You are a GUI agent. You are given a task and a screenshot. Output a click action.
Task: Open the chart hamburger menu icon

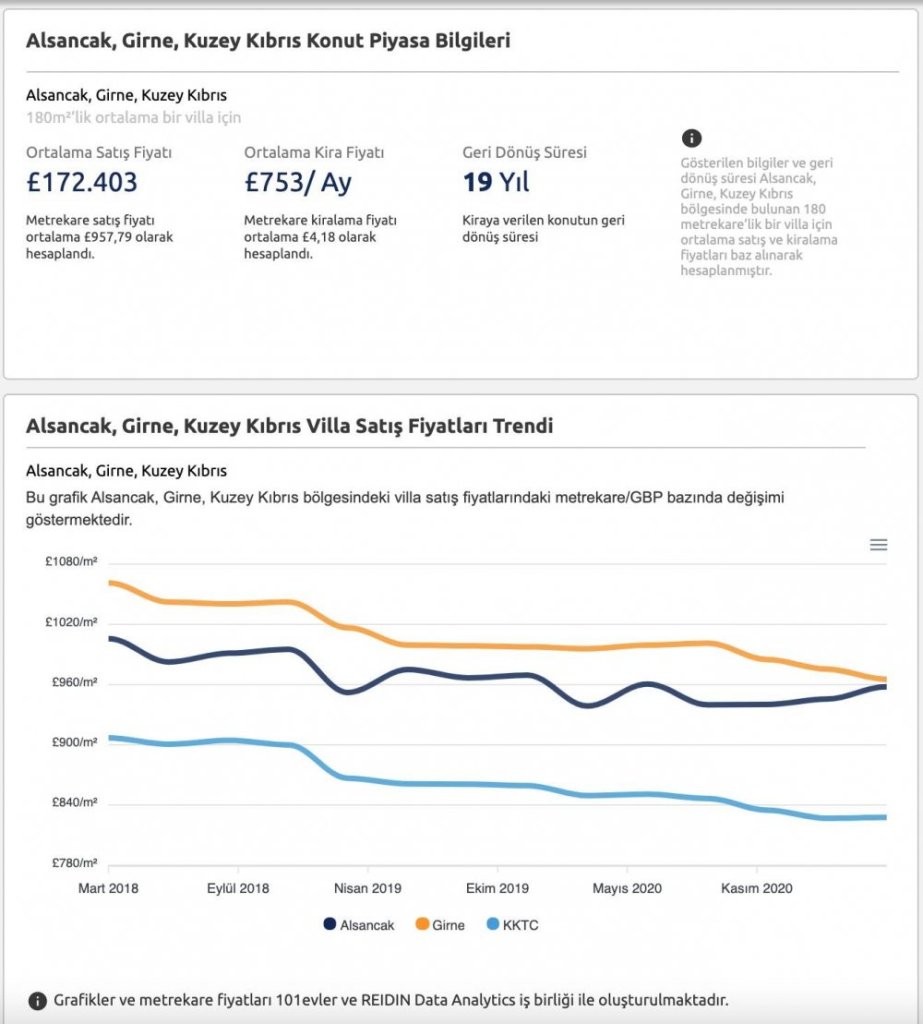click(x=878, y=545)
